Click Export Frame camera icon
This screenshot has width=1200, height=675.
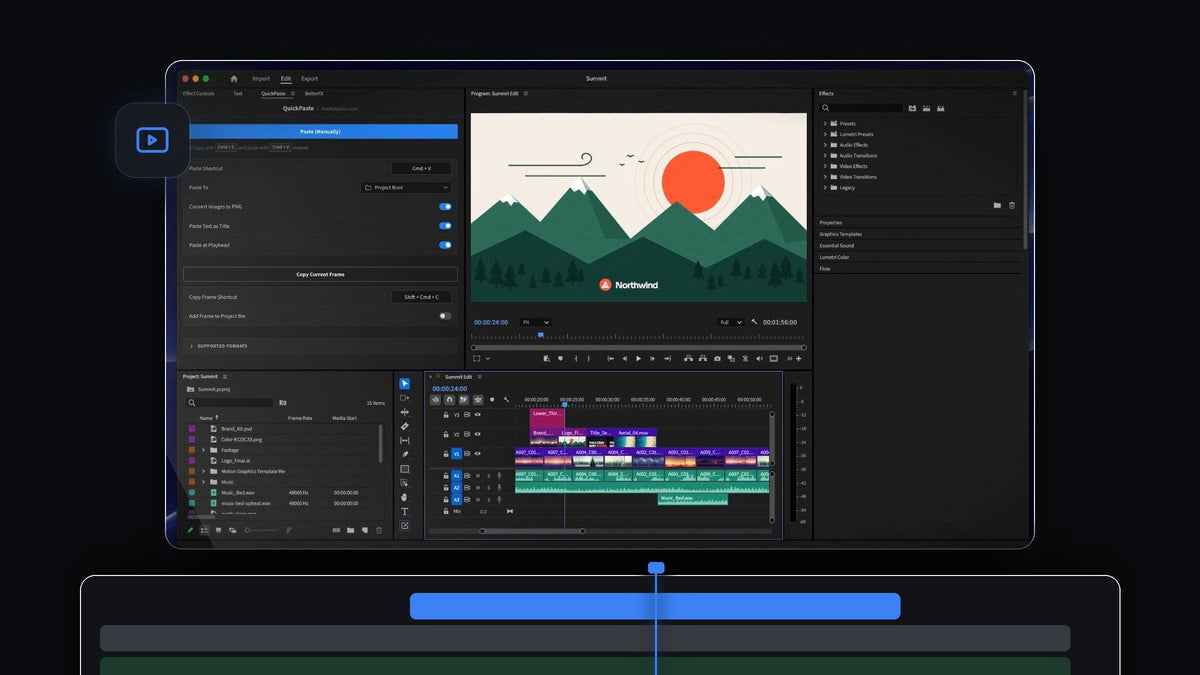(717, 359)
